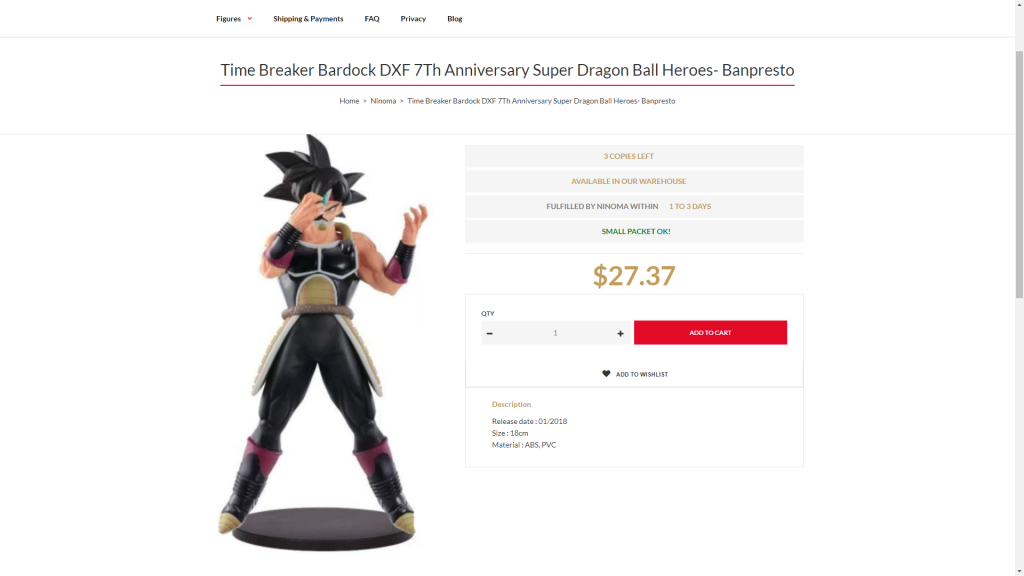Click the scrollbar up arrow
This screenshot has height=576, width=1024.
[x=1019, y=5]
